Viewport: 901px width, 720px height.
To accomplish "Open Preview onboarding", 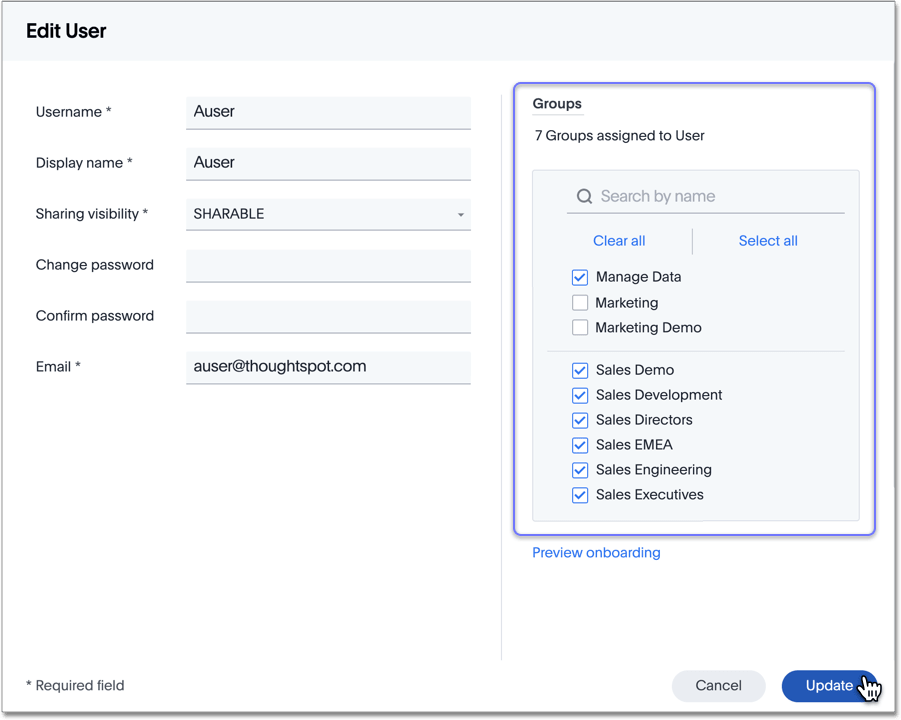I will tap(596, 552).
